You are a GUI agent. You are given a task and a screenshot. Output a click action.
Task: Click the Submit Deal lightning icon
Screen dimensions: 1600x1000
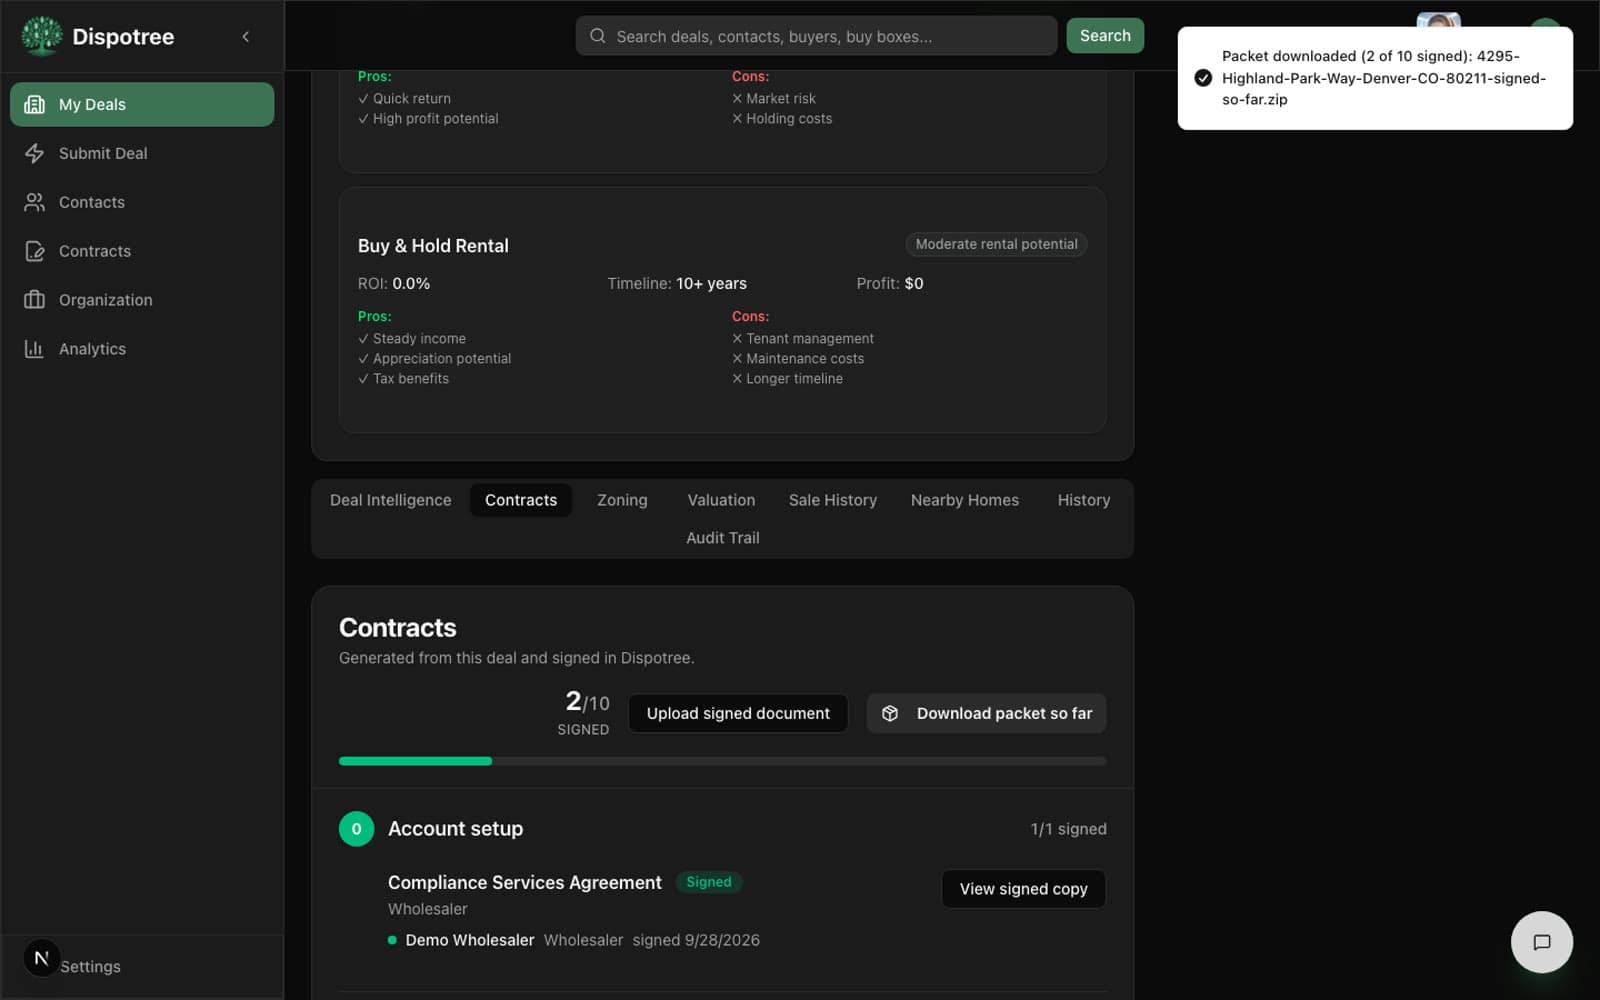pyautogui.click(x=34, y=153)
